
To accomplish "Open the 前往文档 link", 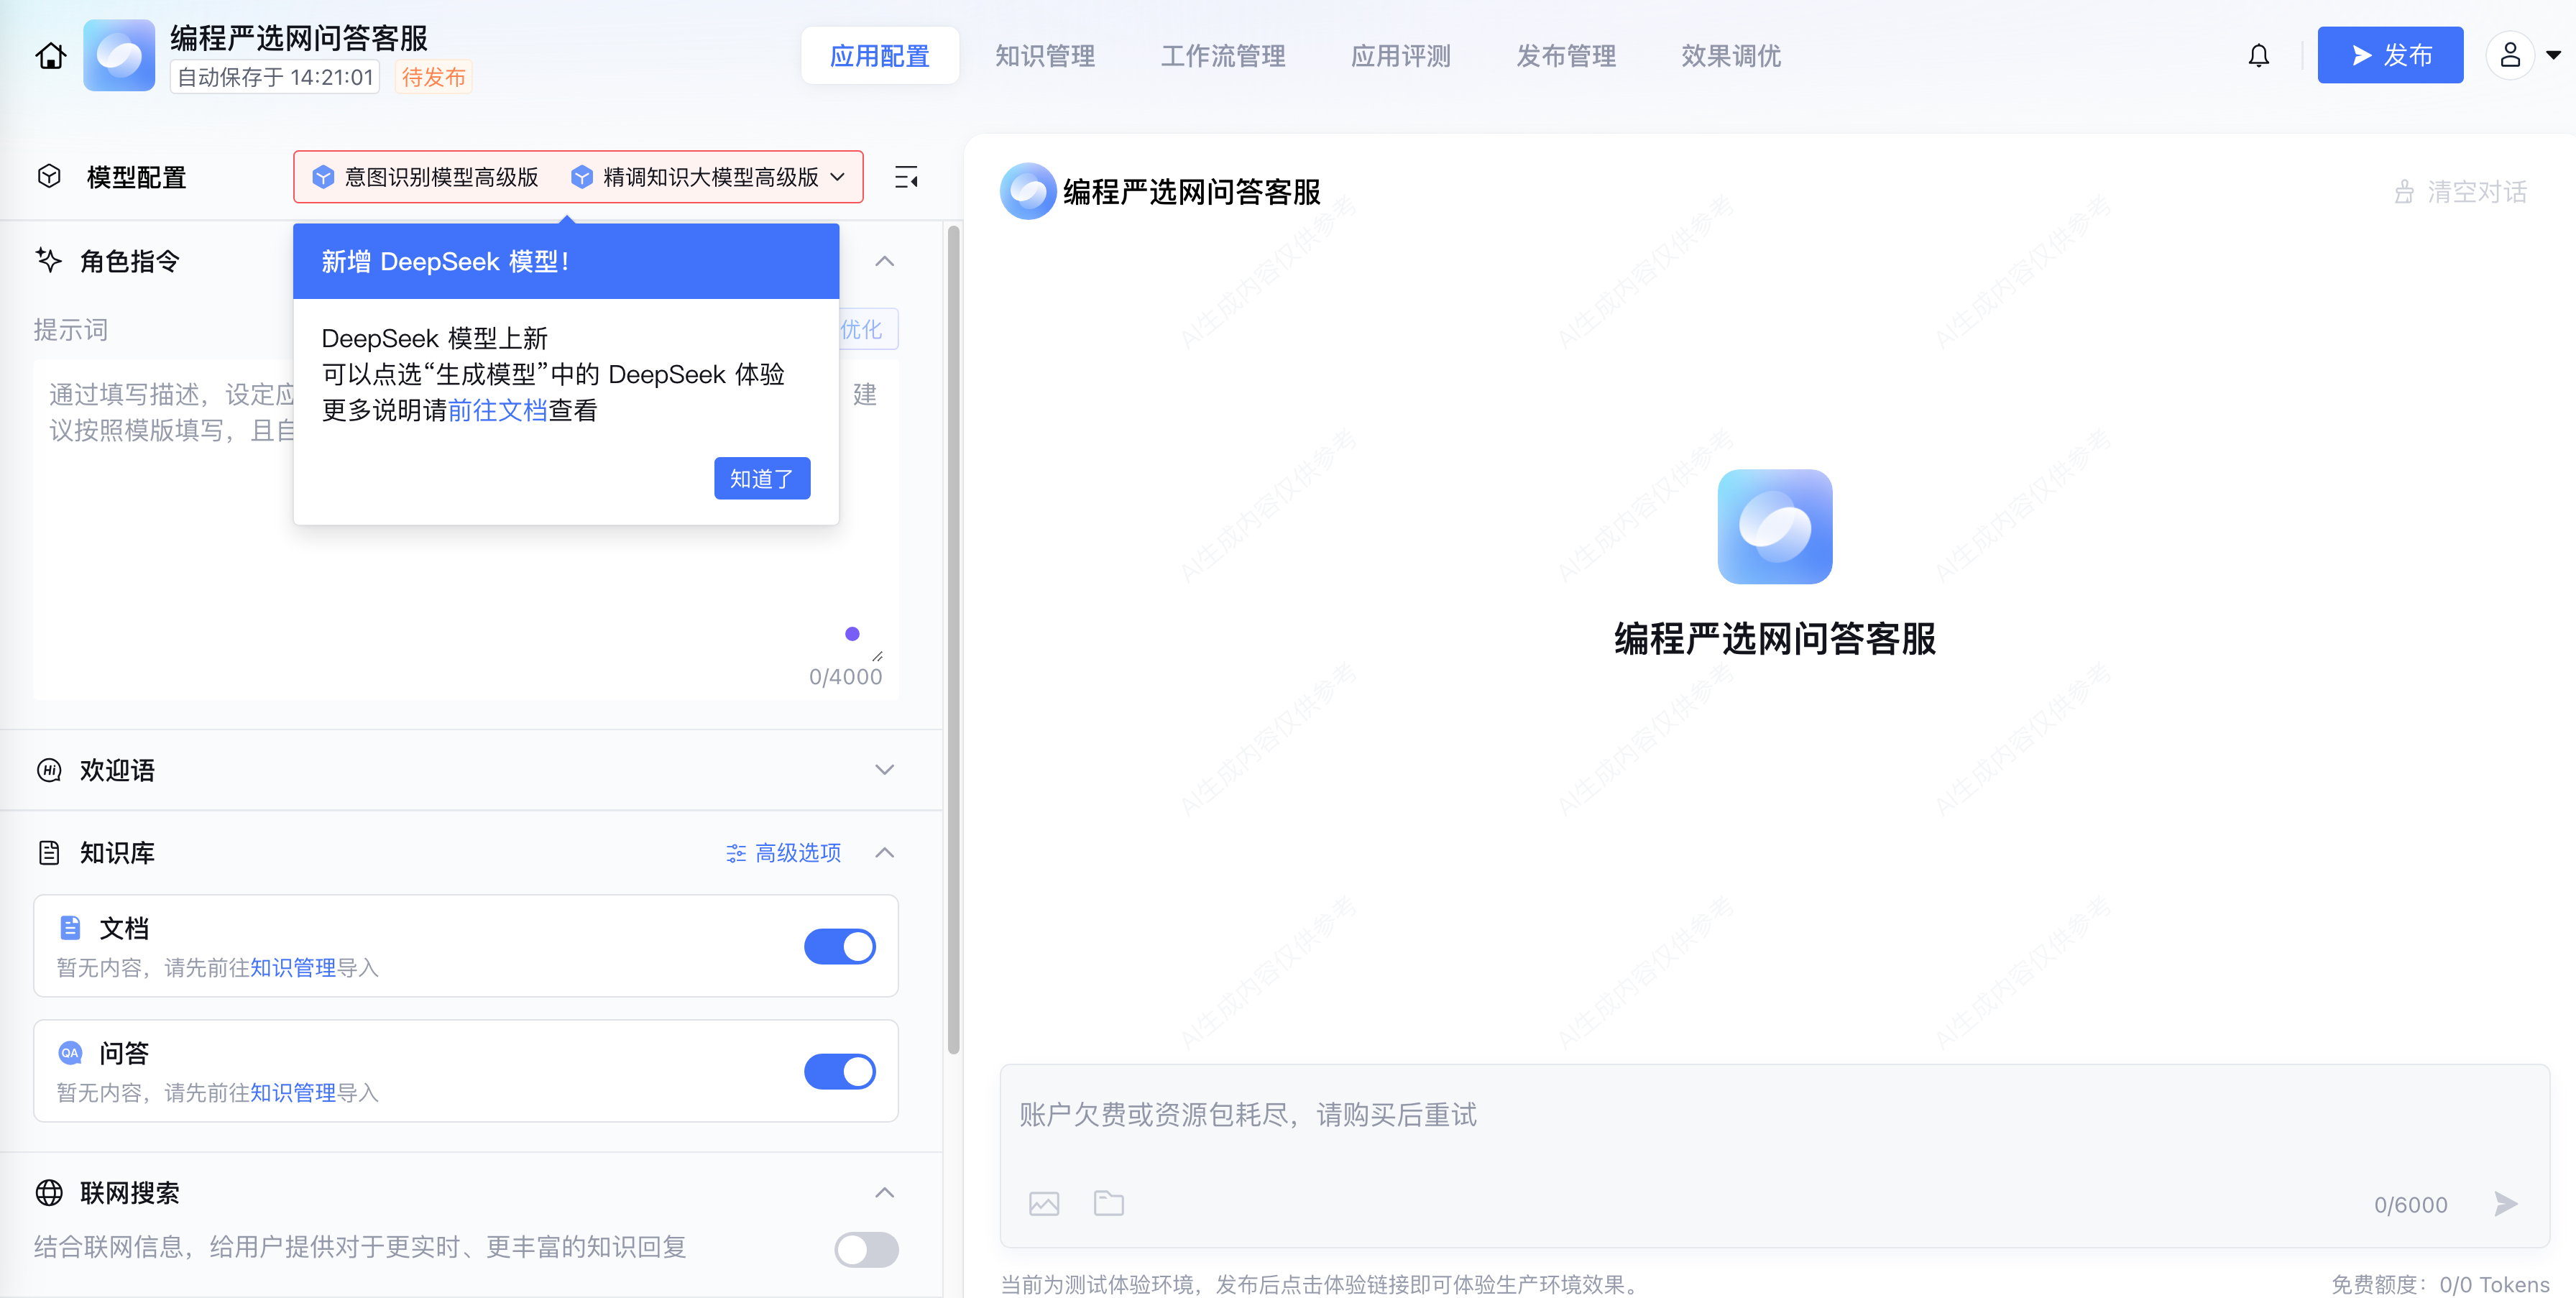I will [497, 410].
